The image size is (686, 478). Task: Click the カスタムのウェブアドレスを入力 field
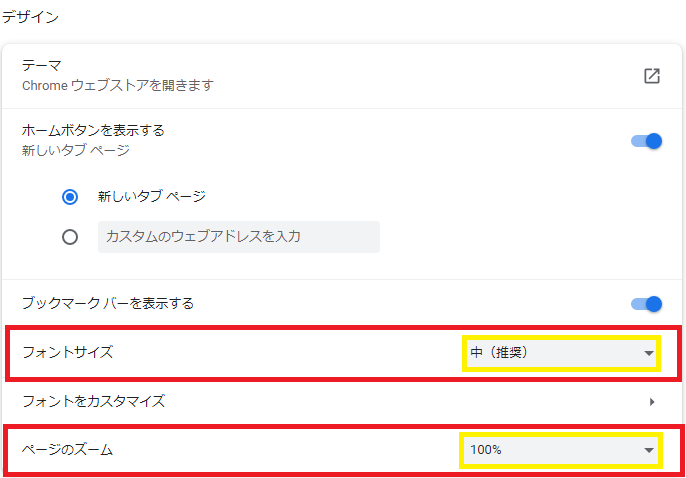pos(238,237)
